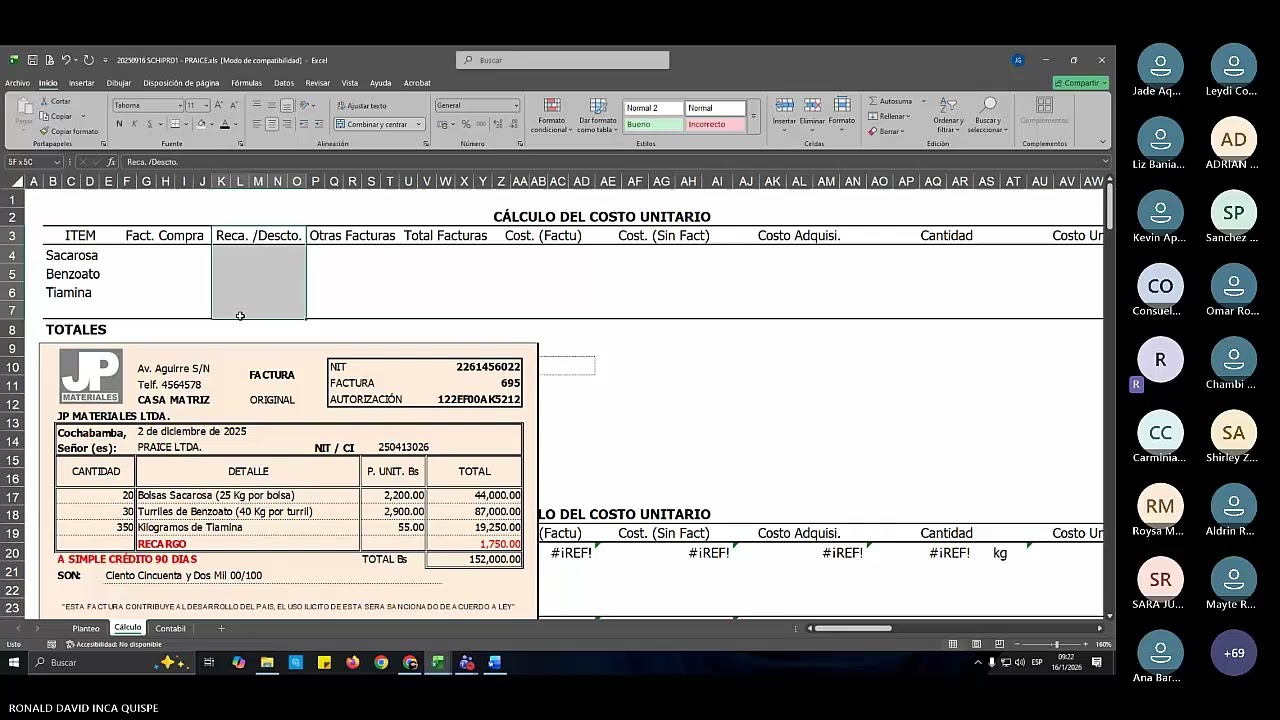Open File Explorer from the taskbar

coord(267,662)
